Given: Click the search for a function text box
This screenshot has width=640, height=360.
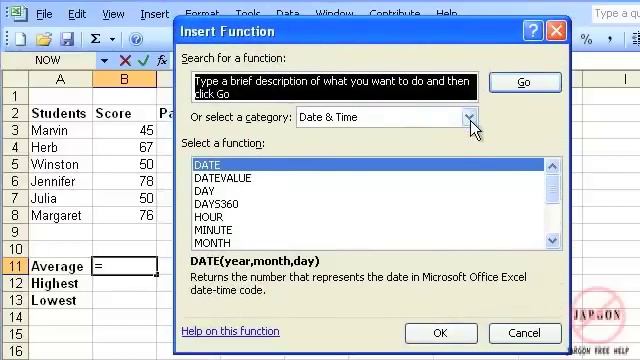Looking at the screenshot, I should click(x=335, y=87).
